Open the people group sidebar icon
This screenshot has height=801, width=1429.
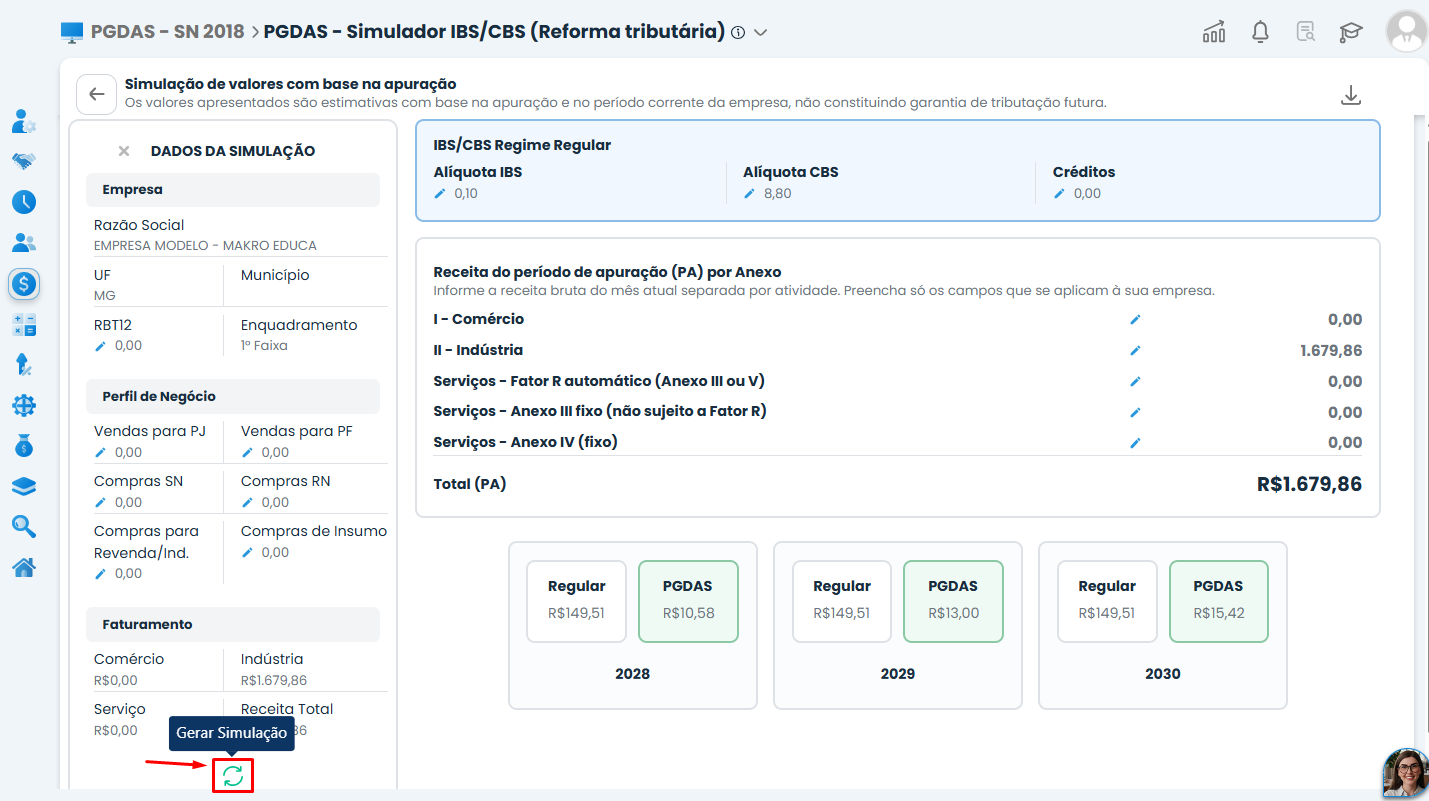tap(24, 242)
